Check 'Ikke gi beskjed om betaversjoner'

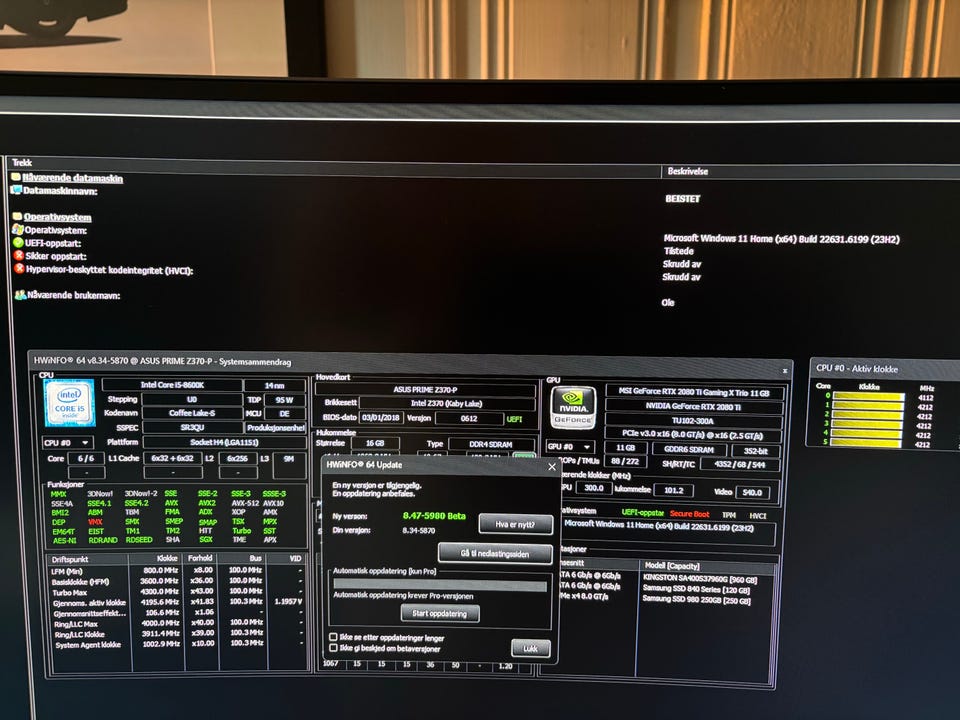click(334, 647)
